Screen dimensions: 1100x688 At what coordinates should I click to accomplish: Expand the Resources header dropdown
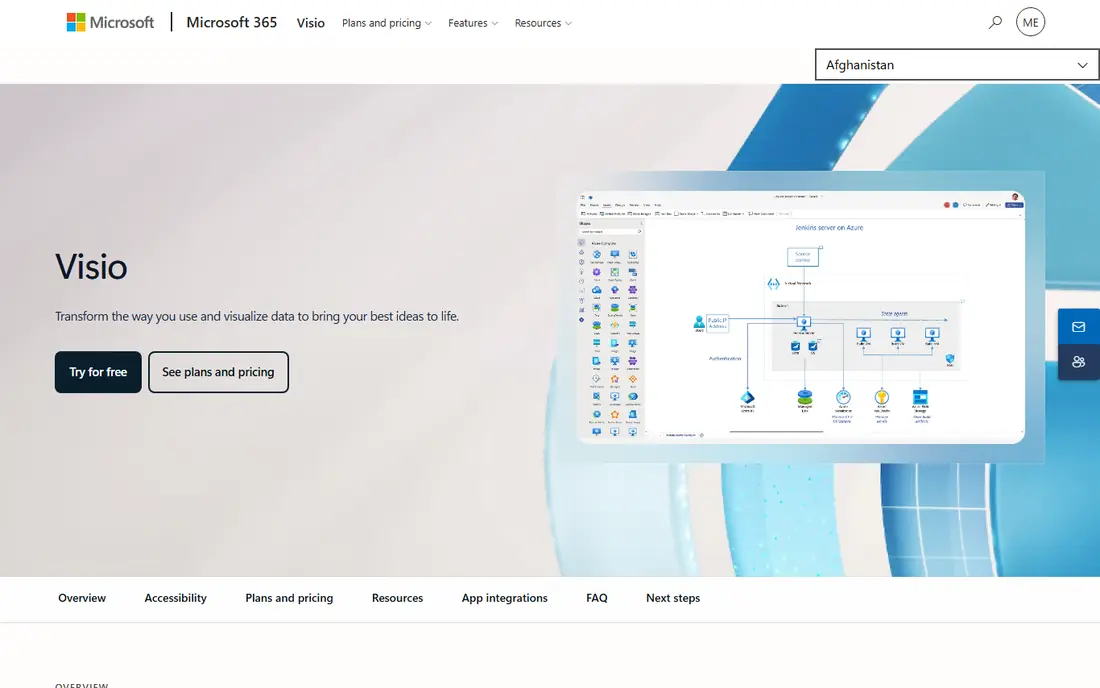543,23
